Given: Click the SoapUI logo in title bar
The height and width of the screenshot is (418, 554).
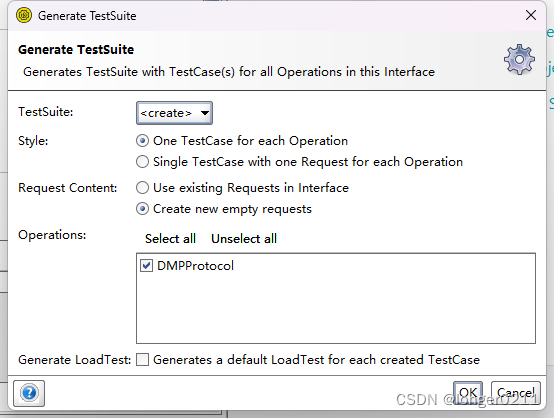Looking at the screenshot, I should point(24,16).
